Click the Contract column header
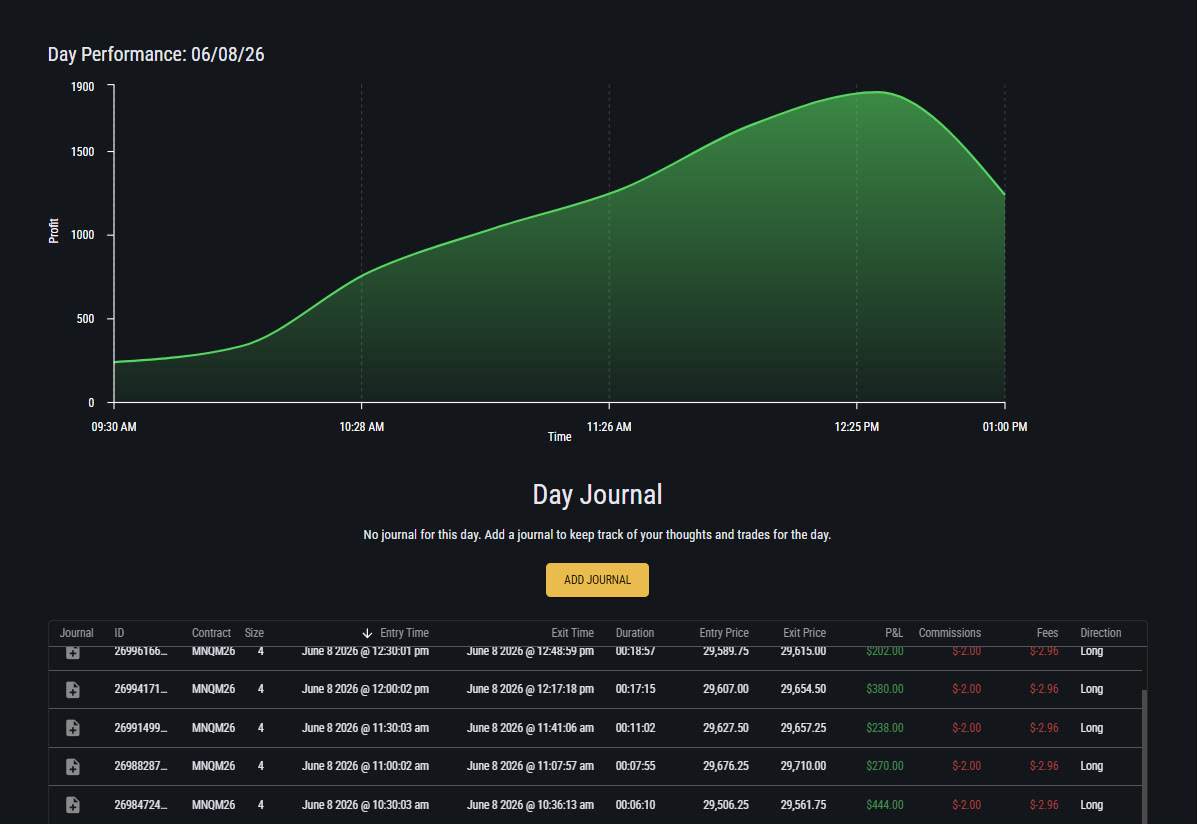Screen dimensions: 1197x824 click(211, 633)
